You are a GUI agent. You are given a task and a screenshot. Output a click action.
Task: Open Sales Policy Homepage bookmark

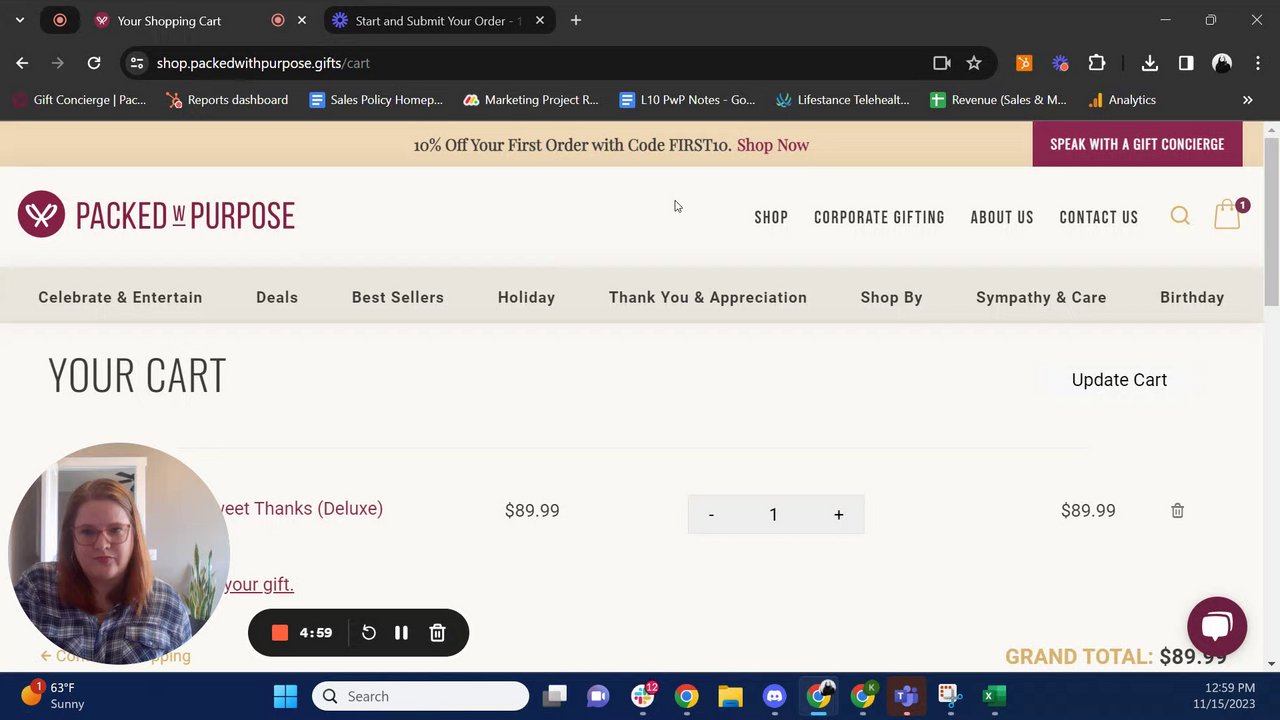coord(376,100)
